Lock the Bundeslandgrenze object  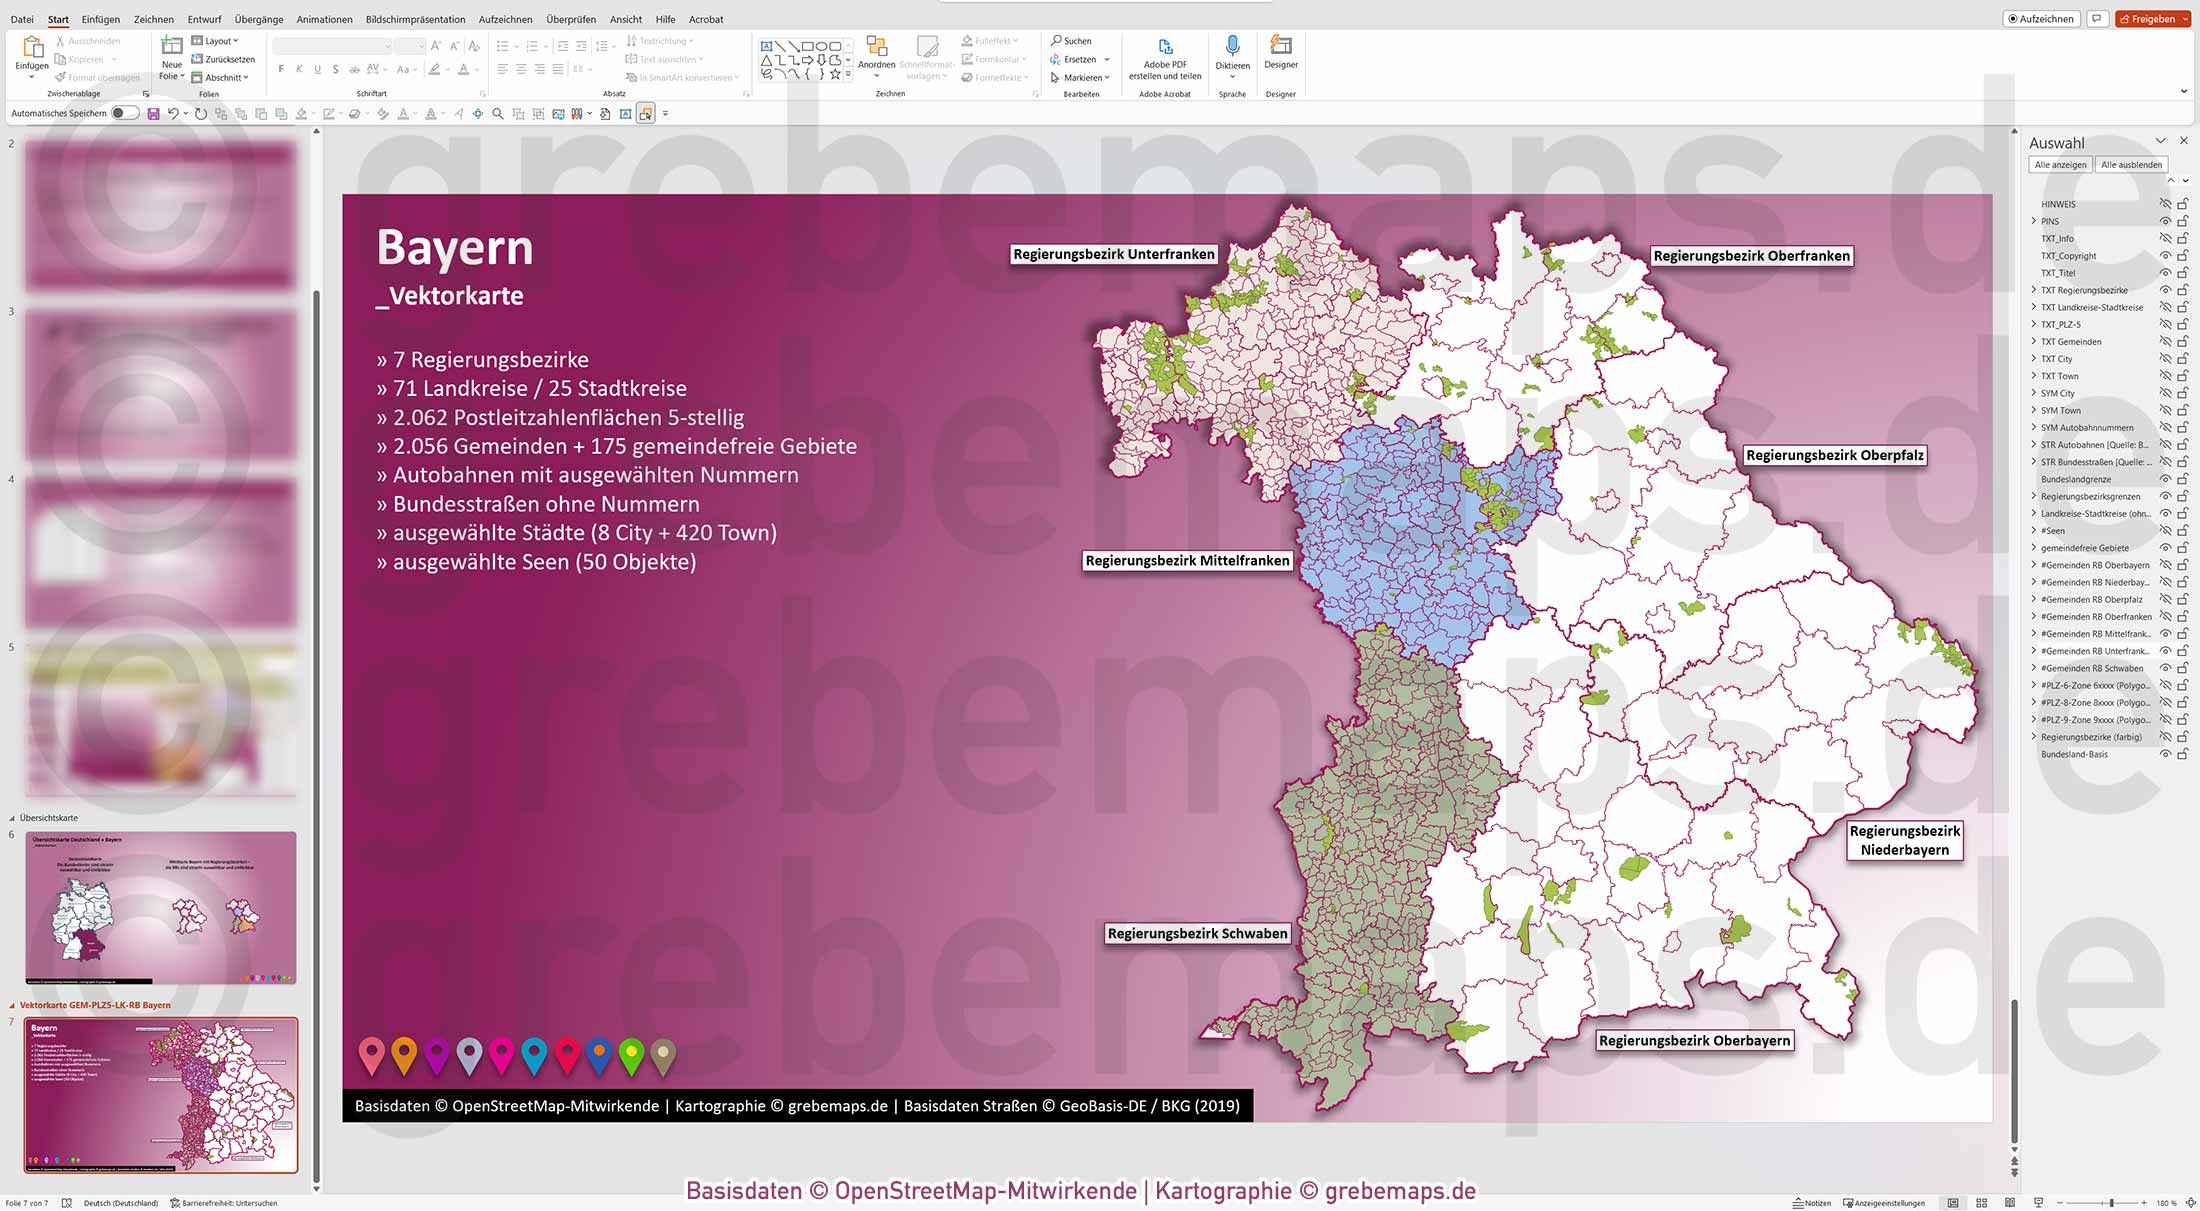pos(2181,478)
